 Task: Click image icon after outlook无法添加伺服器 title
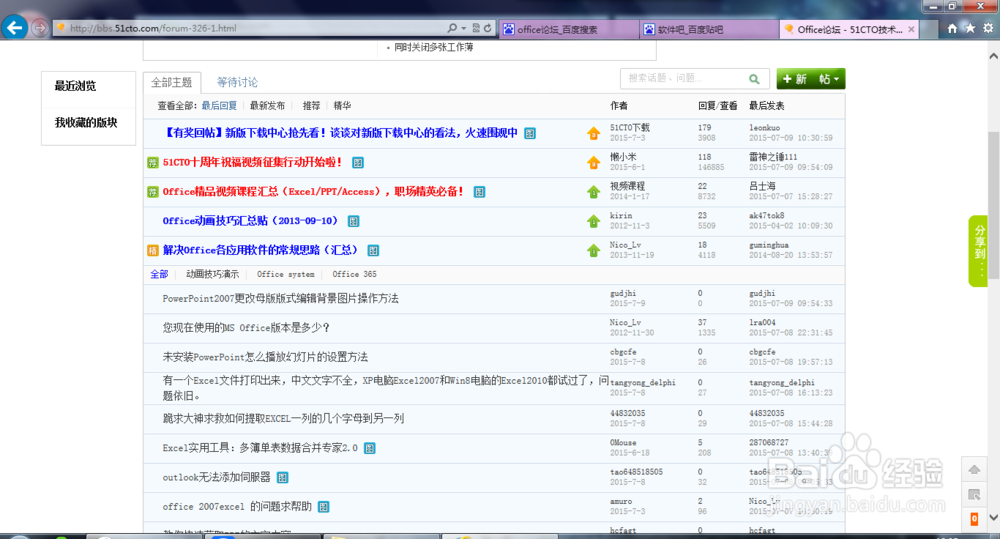283,478
